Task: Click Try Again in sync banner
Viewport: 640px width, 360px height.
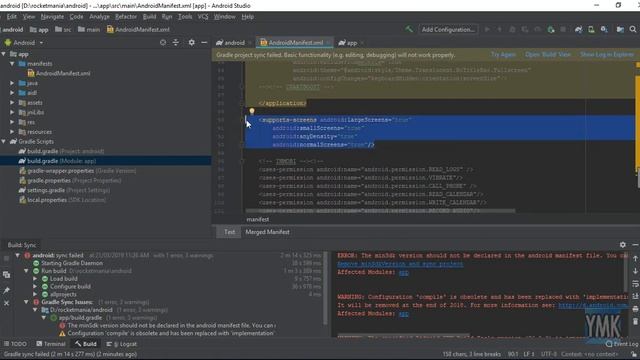Action: pos(503,55)
